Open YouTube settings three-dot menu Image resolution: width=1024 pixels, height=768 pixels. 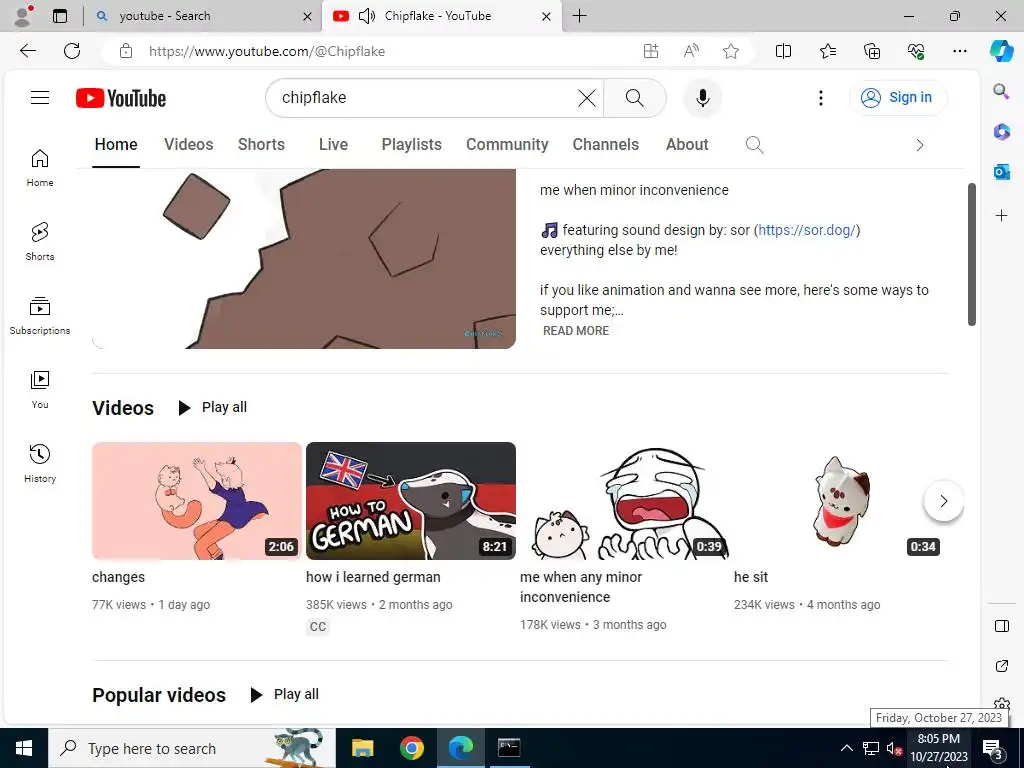click(x=820, y=98)
